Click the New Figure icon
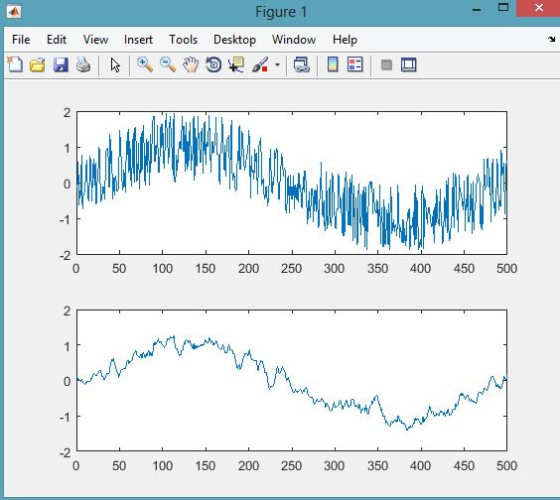Image resolution: width=560 pixels, height=500 pixels. pos(15,65)
